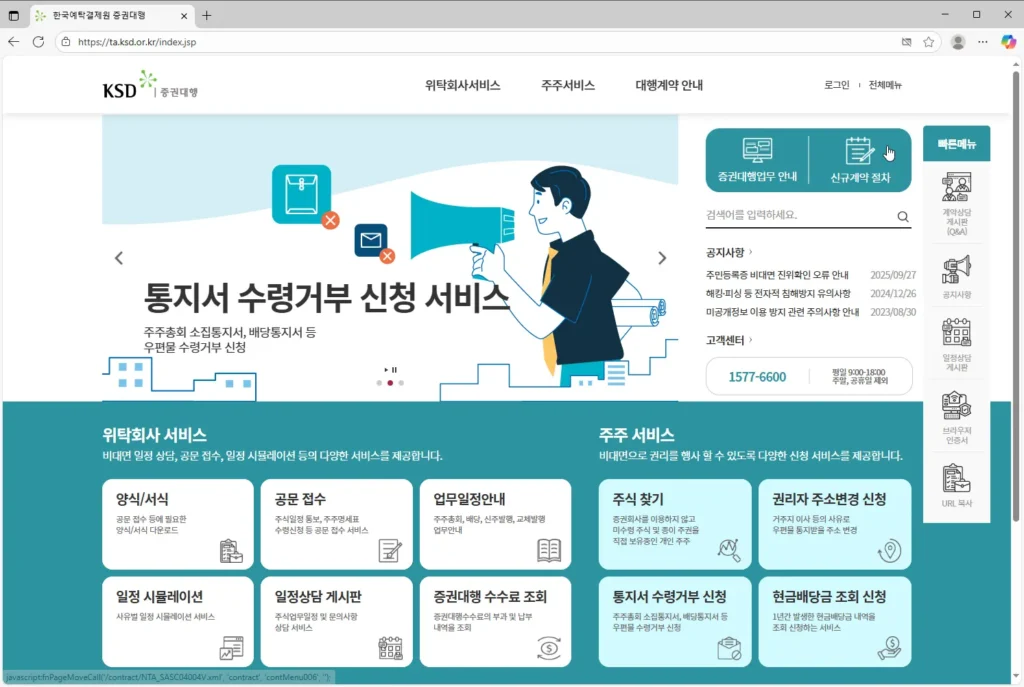Open the 일정상담 게시판 service card

[x=336, y=622]
